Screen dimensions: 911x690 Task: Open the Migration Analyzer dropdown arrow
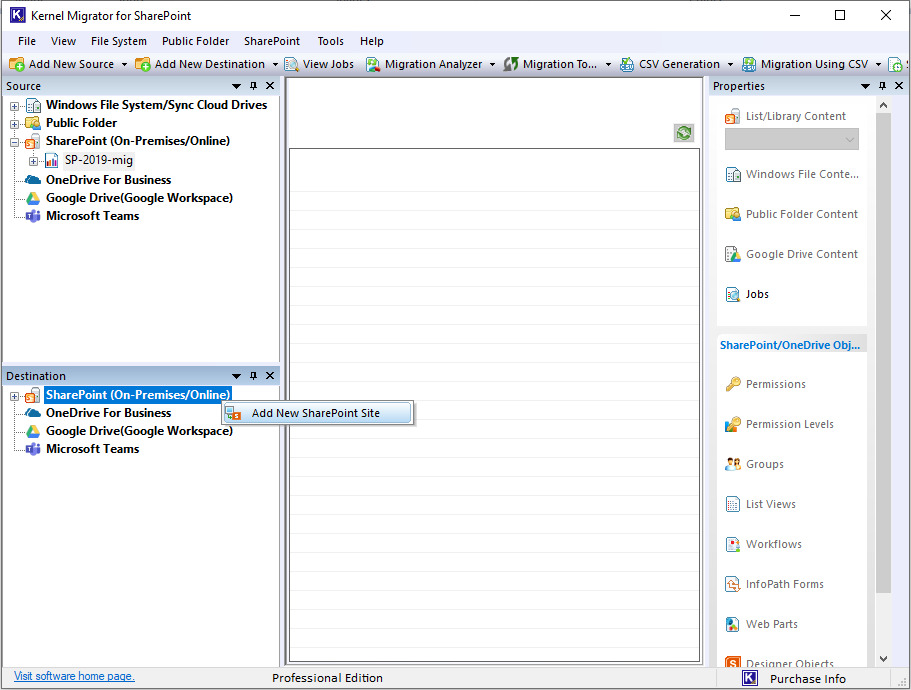click(492, 64)
